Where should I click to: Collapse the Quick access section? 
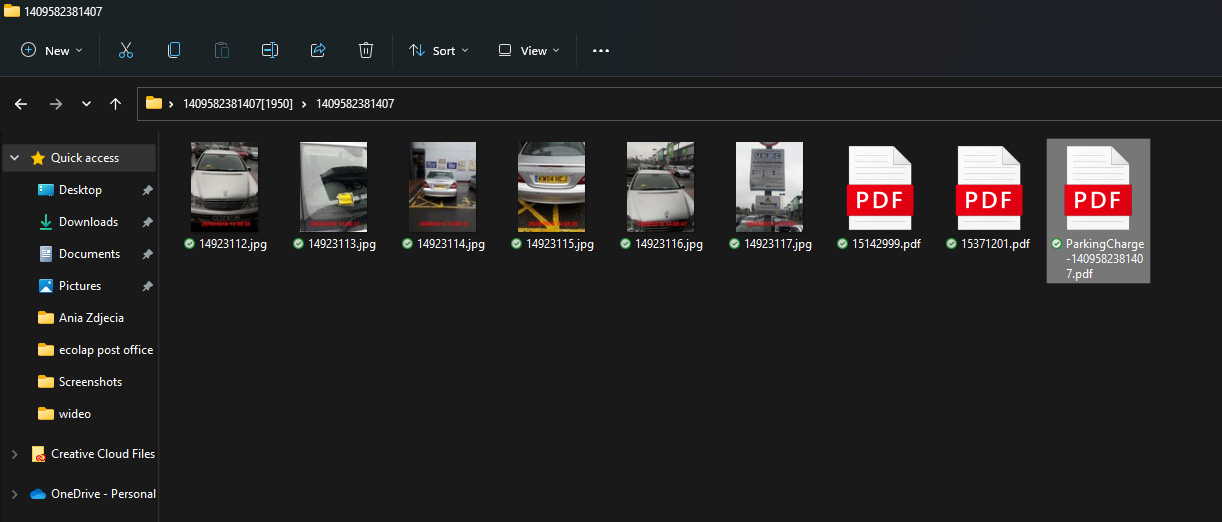click(x=14, y=158)
